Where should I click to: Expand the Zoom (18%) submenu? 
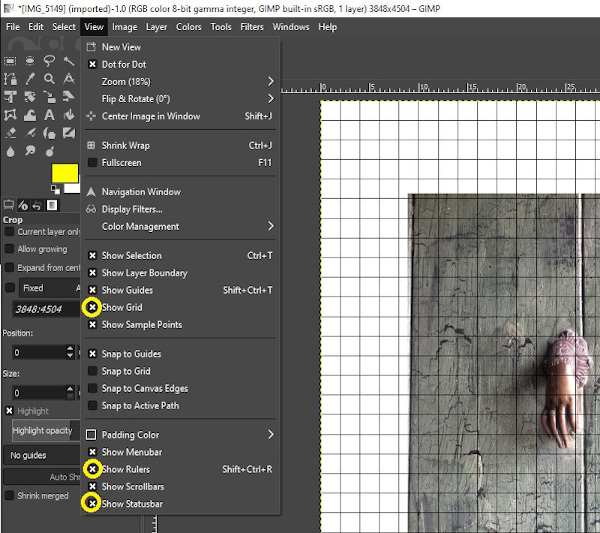pos(180,81)
